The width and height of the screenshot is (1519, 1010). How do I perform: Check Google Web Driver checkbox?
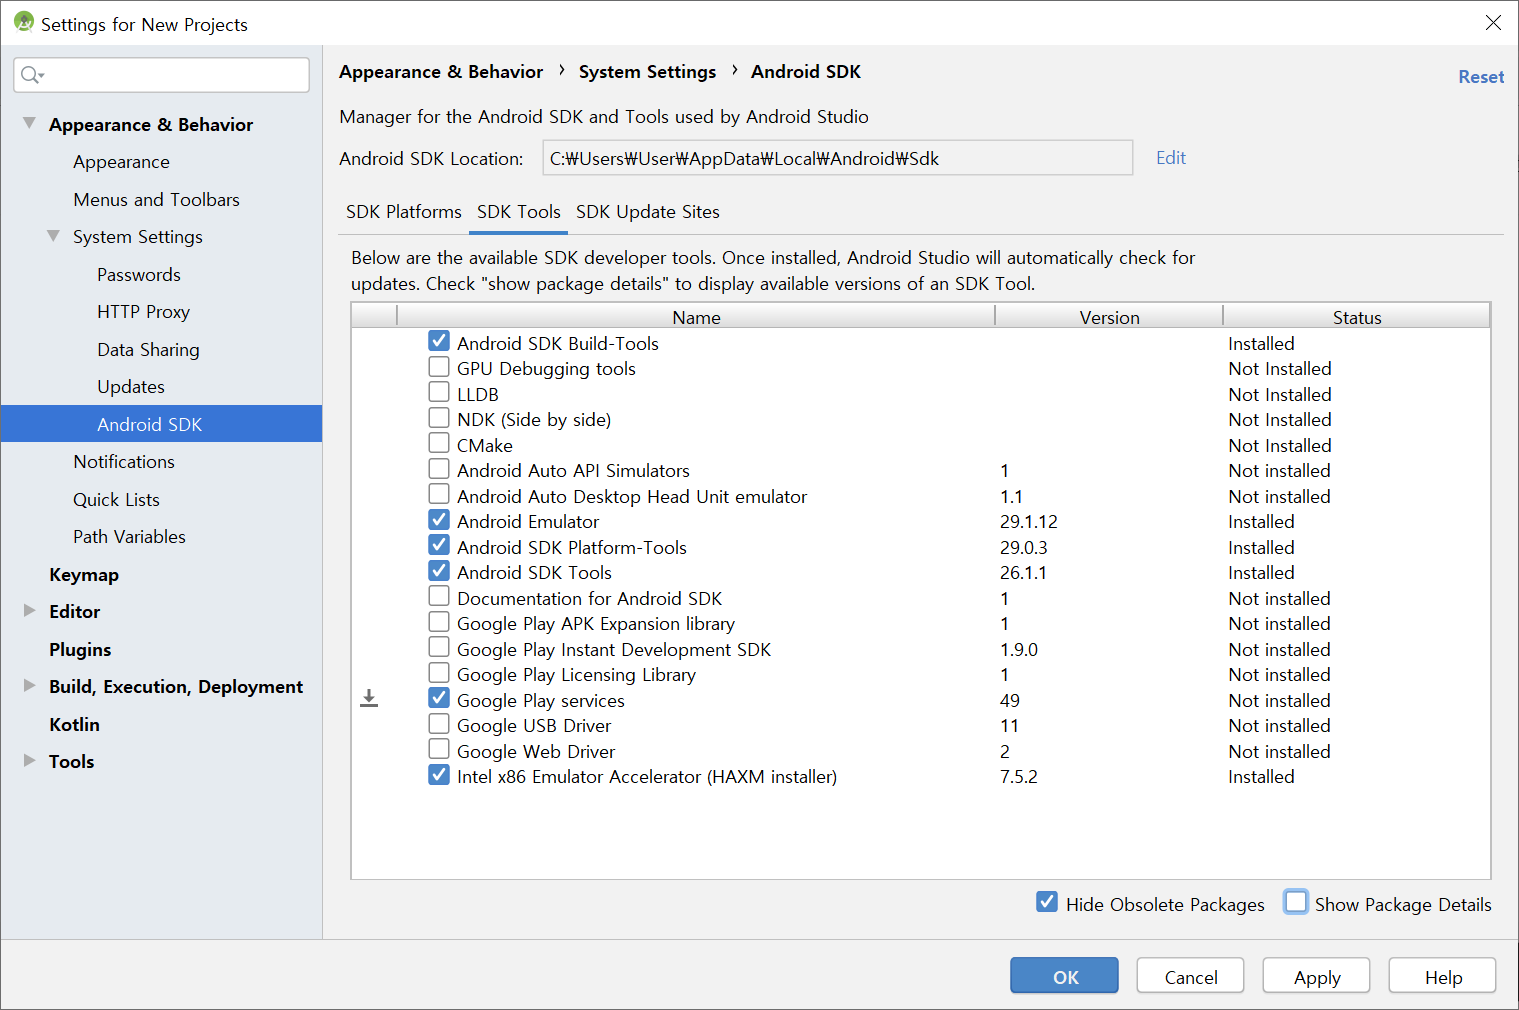[439, 749]
